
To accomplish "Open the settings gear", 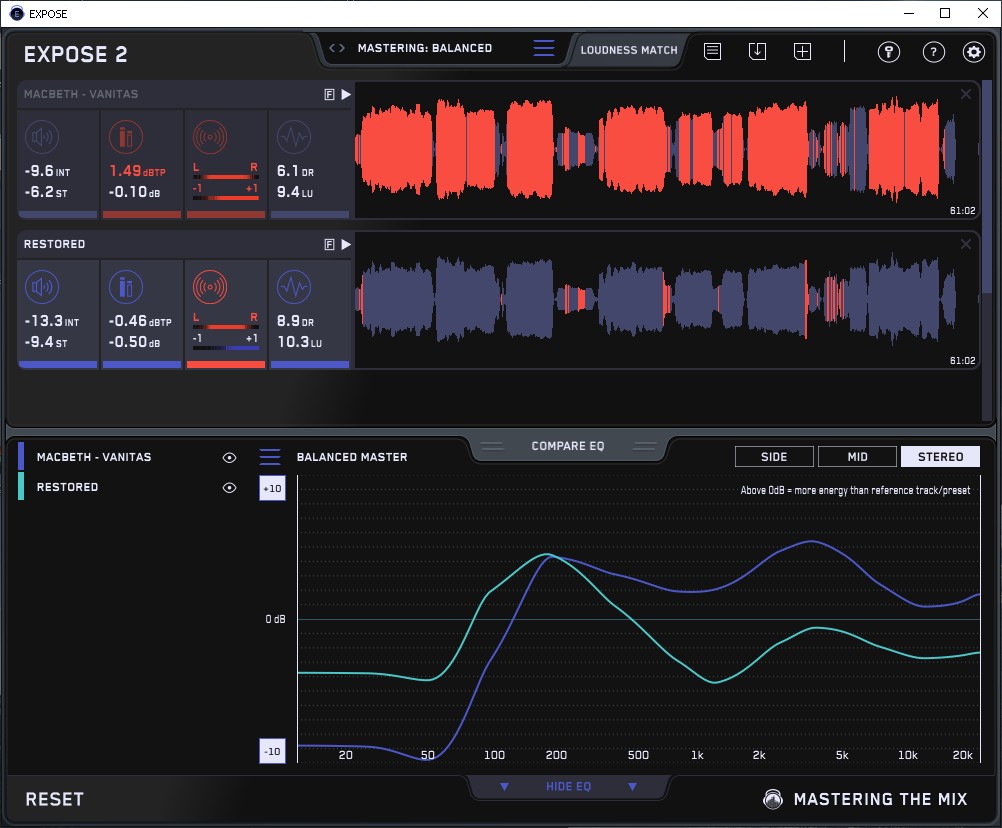I will (x=973, y=52).
